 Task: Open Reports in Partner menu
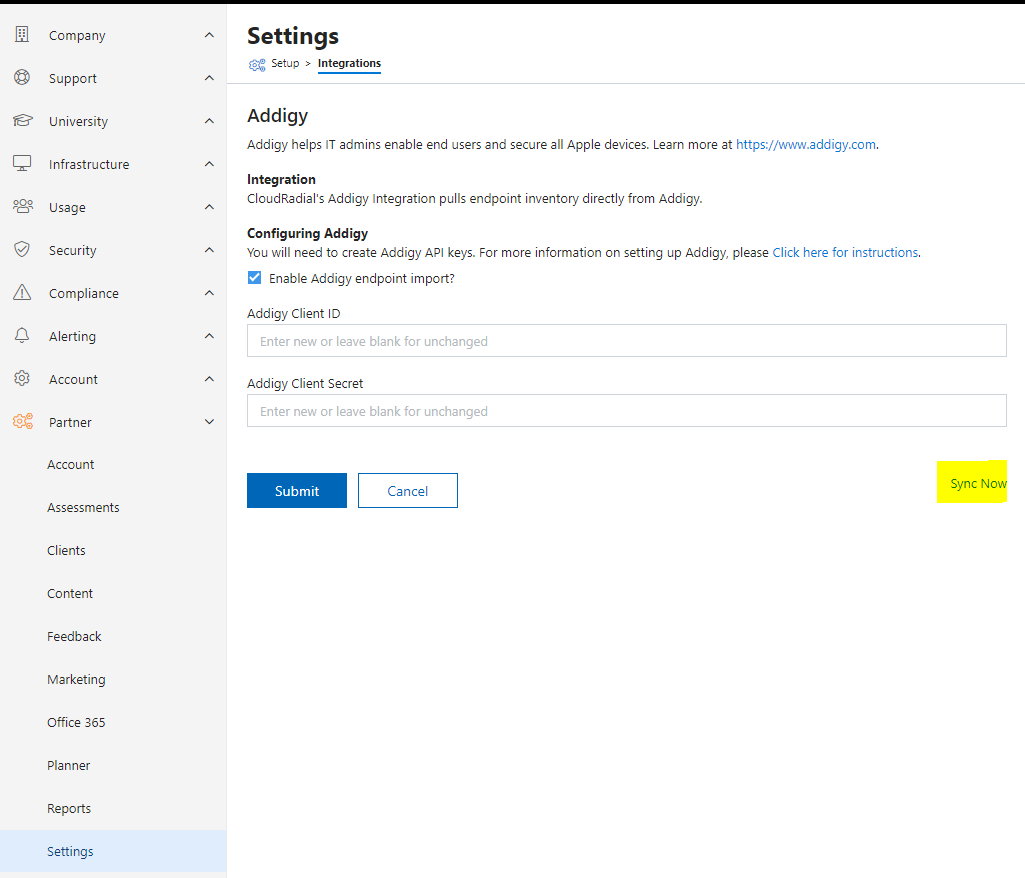click(x=69, y=809)
